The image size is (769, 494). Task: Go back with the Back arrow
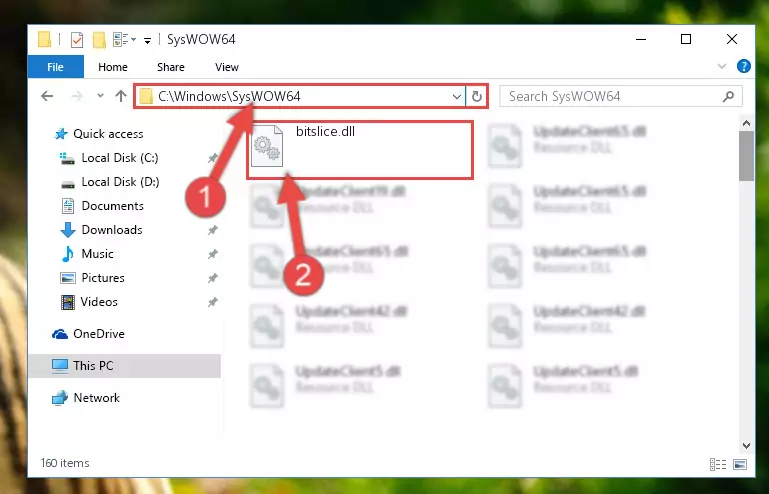pos(47,96)
